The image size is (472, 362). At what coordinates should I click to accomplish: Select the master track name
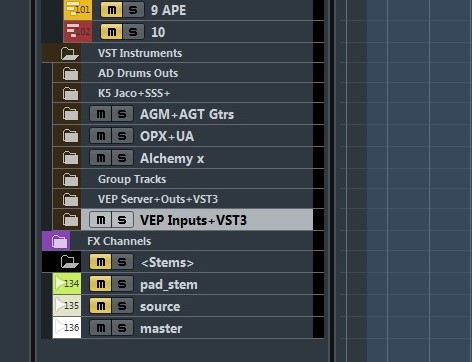pyautogui.click(x=161, y=329)
